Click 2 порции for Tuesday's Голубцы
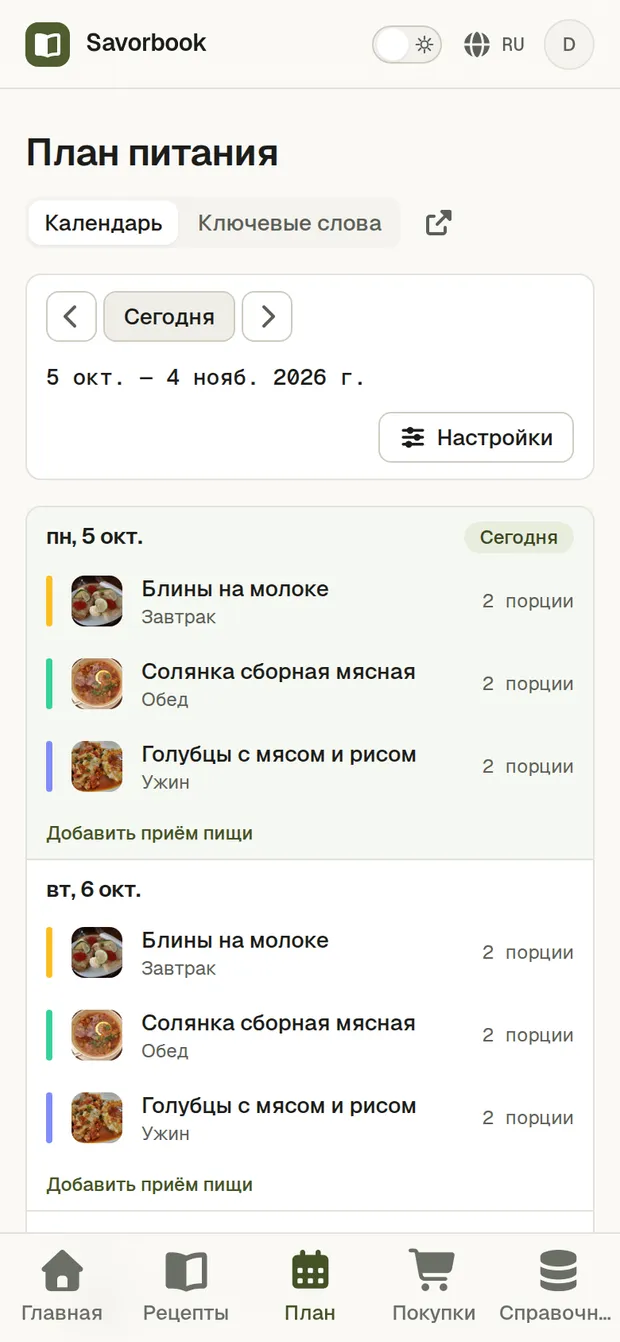The image size is (620, 1342). [x=528, y=1118]
